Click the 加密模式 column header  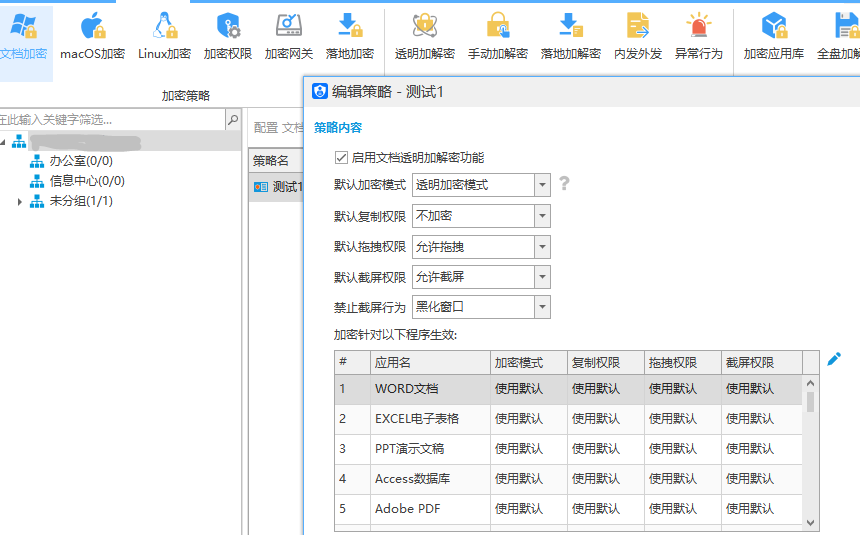[x=529, y=363]
